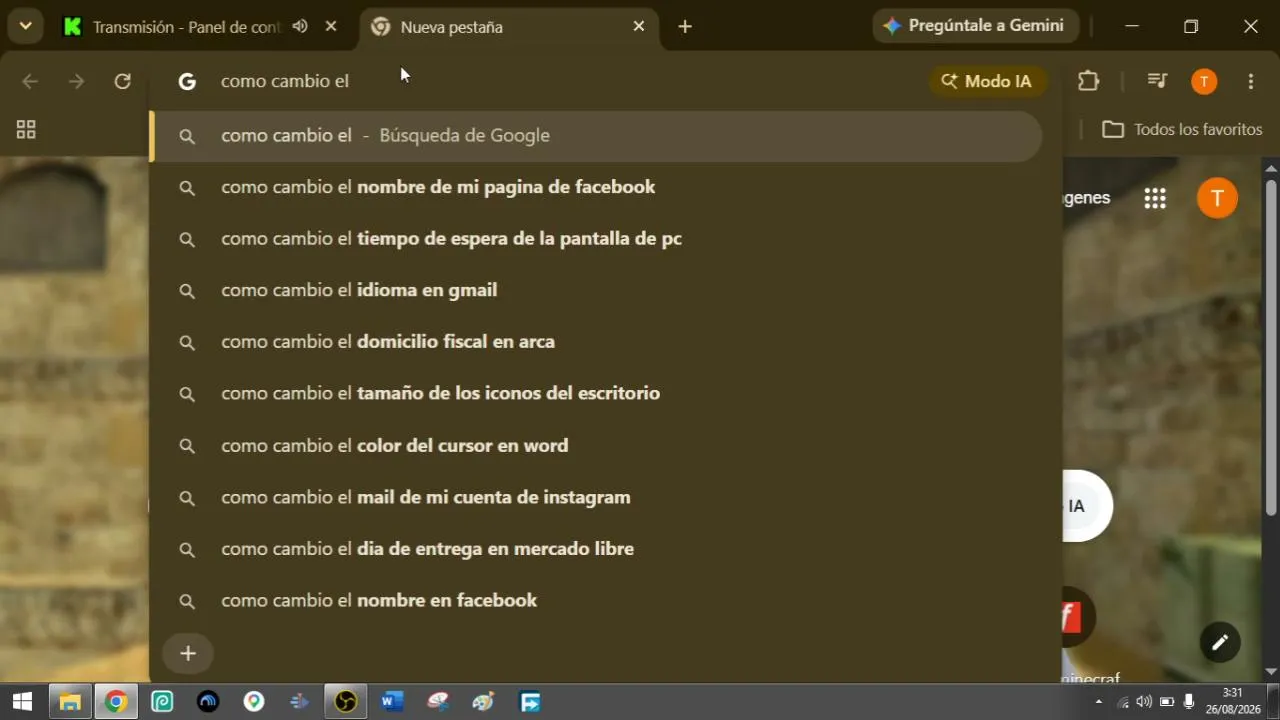Close the Nueva pestaña tab
This screenshot has height=720, width=1280.
639,27
